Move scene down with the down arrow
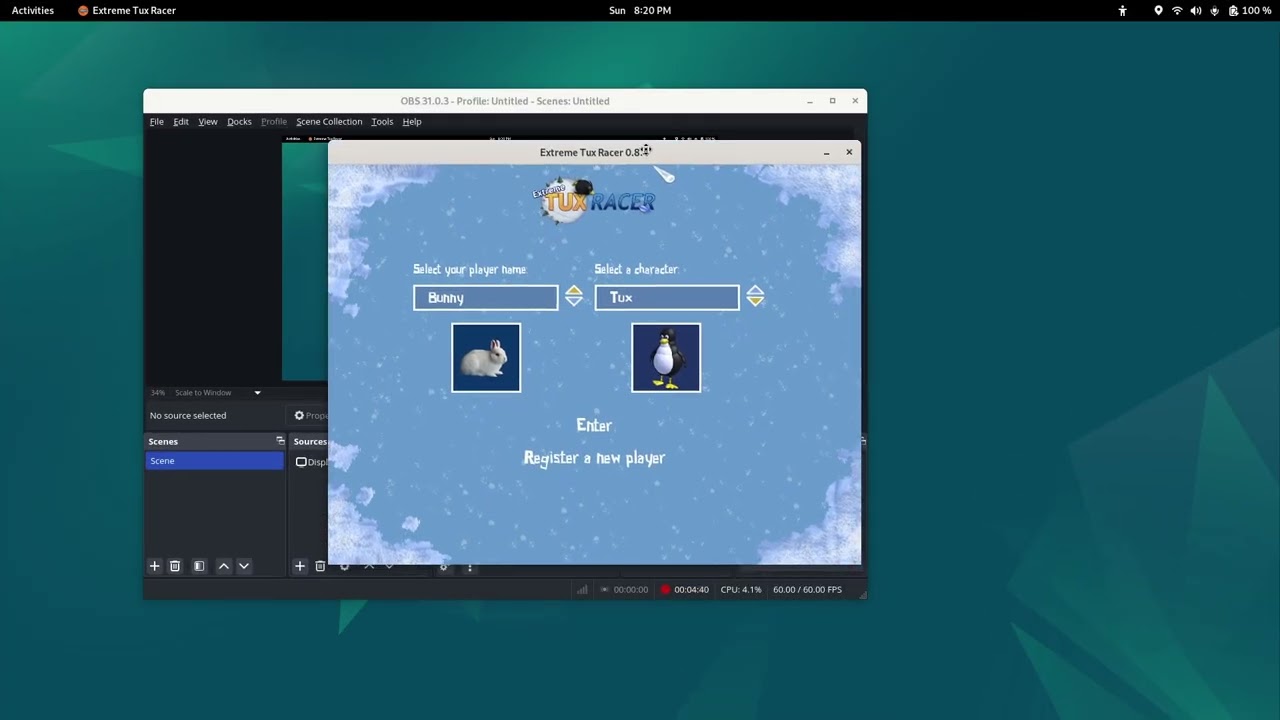1280x720 pixels. pyautogui.click(x=244, y=566)
